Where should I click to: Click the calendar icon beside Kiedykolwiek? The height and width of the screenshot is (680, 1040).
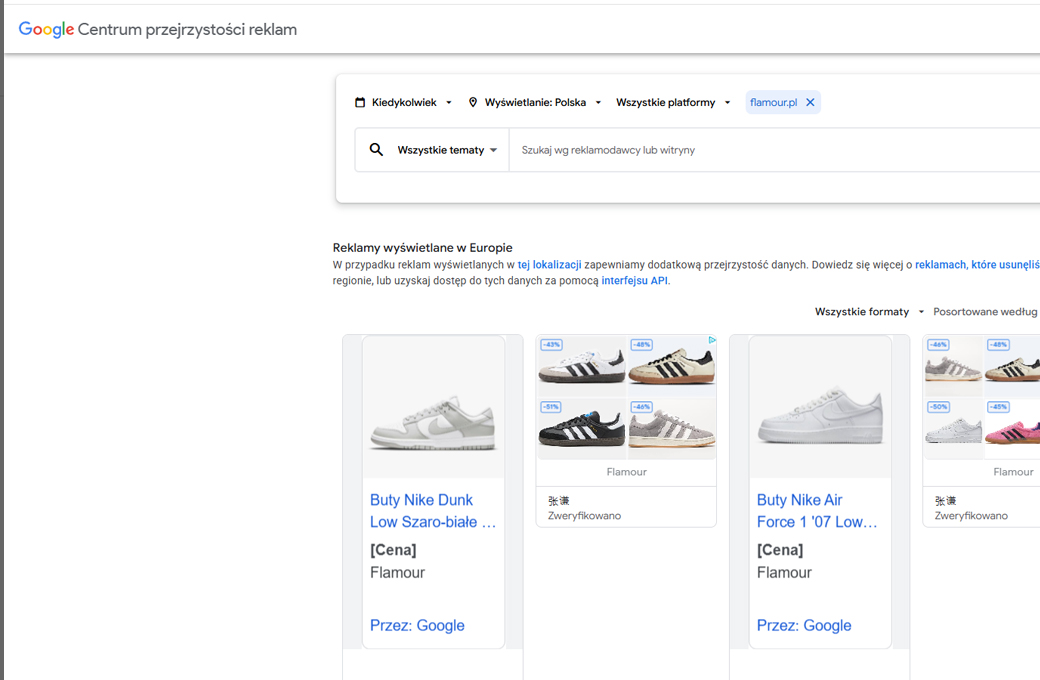pos(360,102)
